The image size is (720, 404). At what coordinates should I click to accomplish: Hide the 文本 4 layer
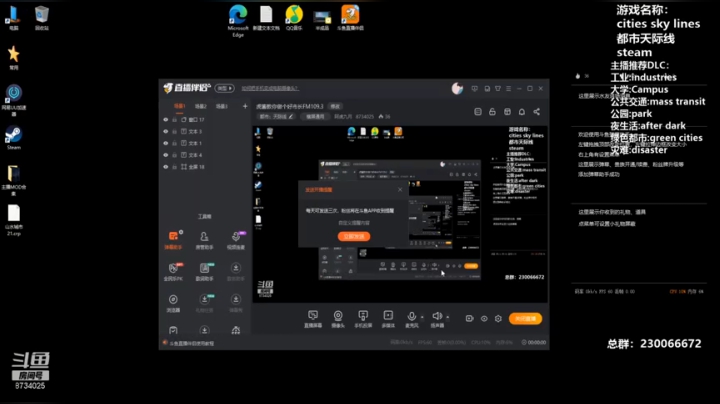click(x=166, y=155)
